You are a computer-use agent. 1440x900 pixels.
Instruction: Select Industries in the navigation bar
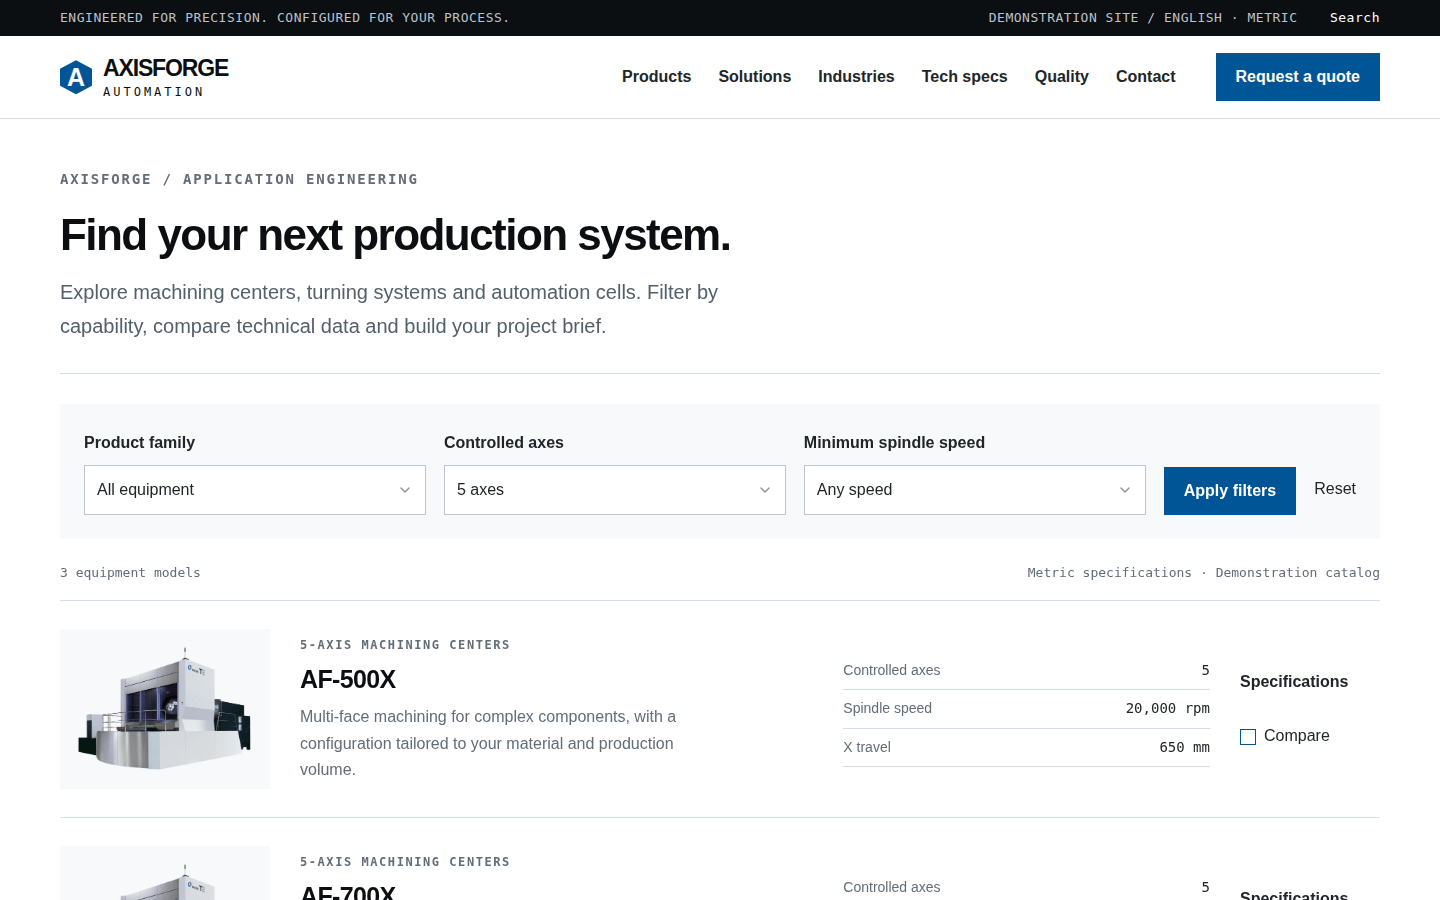click(x=856, y=77)
